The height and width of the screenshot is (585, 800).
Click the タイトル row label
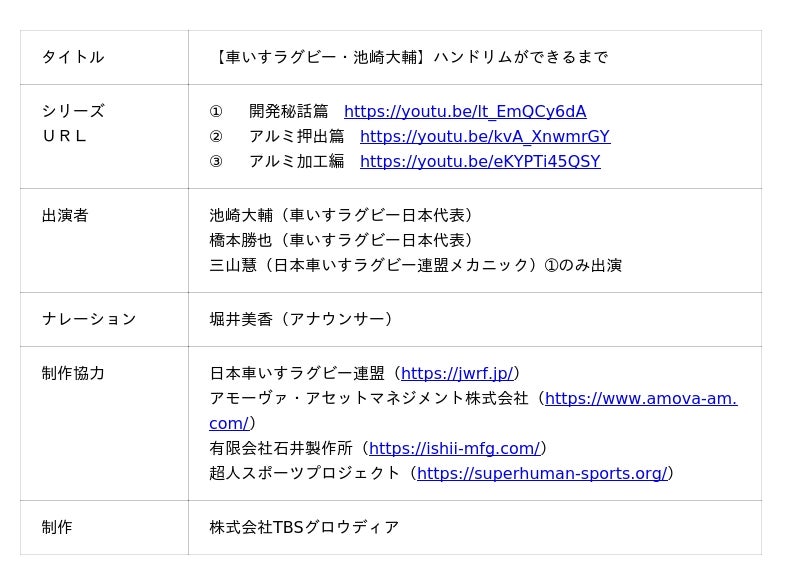click(x=73, y=58)
